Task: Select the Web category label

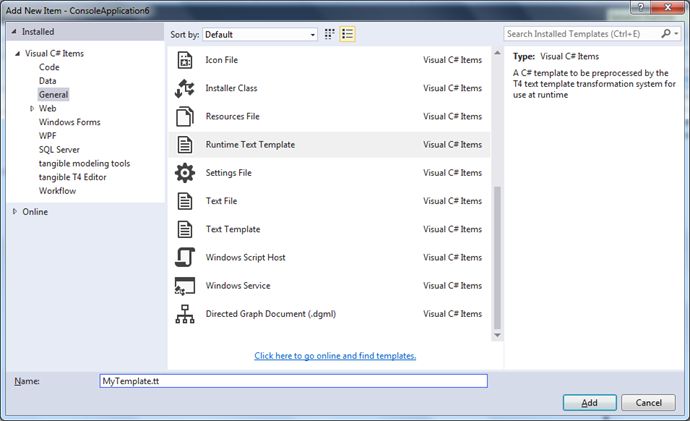Action: tap(48, 108)
